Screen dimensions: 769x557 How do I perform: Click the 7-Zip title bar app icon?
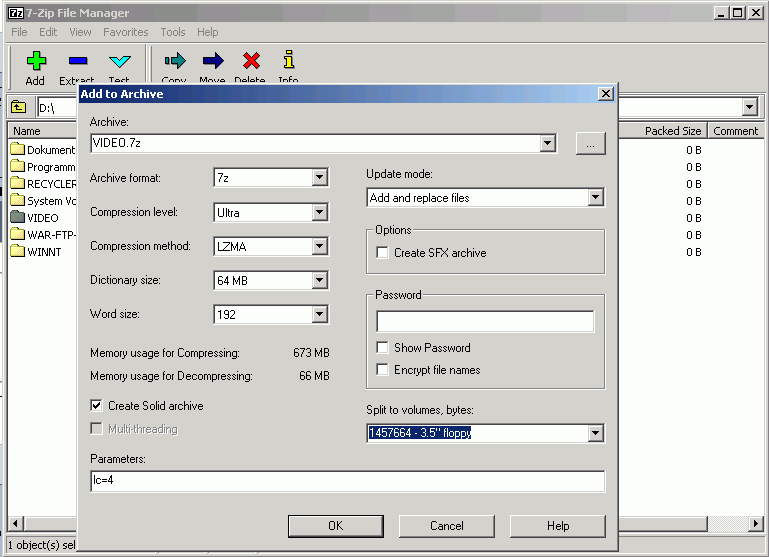[16, 13]
